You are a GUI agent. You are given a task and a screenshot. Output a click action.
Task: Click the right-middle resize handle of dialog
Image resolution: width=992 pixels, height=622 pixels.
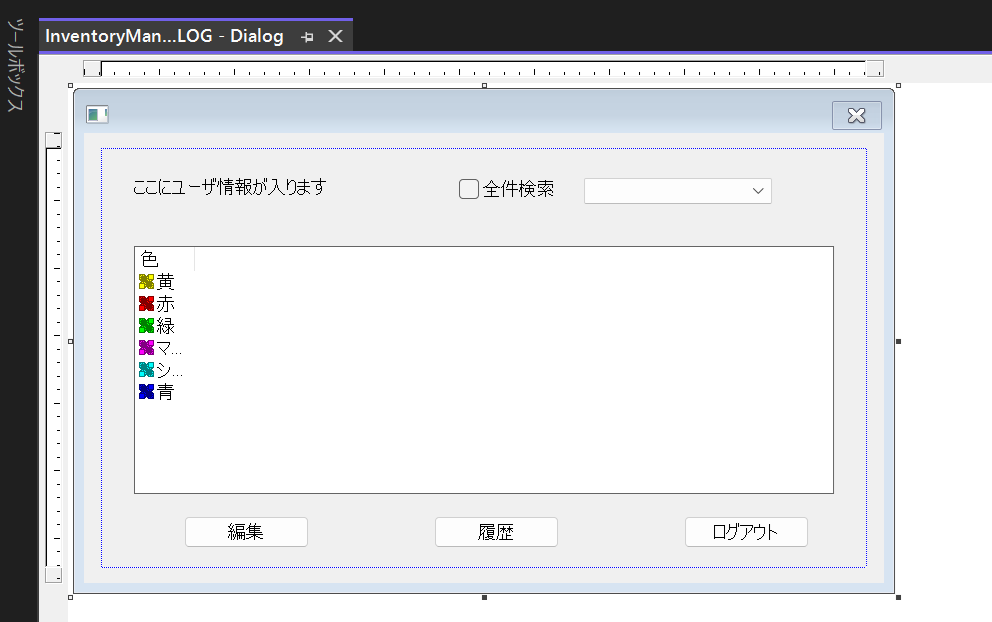click(898, 342)
